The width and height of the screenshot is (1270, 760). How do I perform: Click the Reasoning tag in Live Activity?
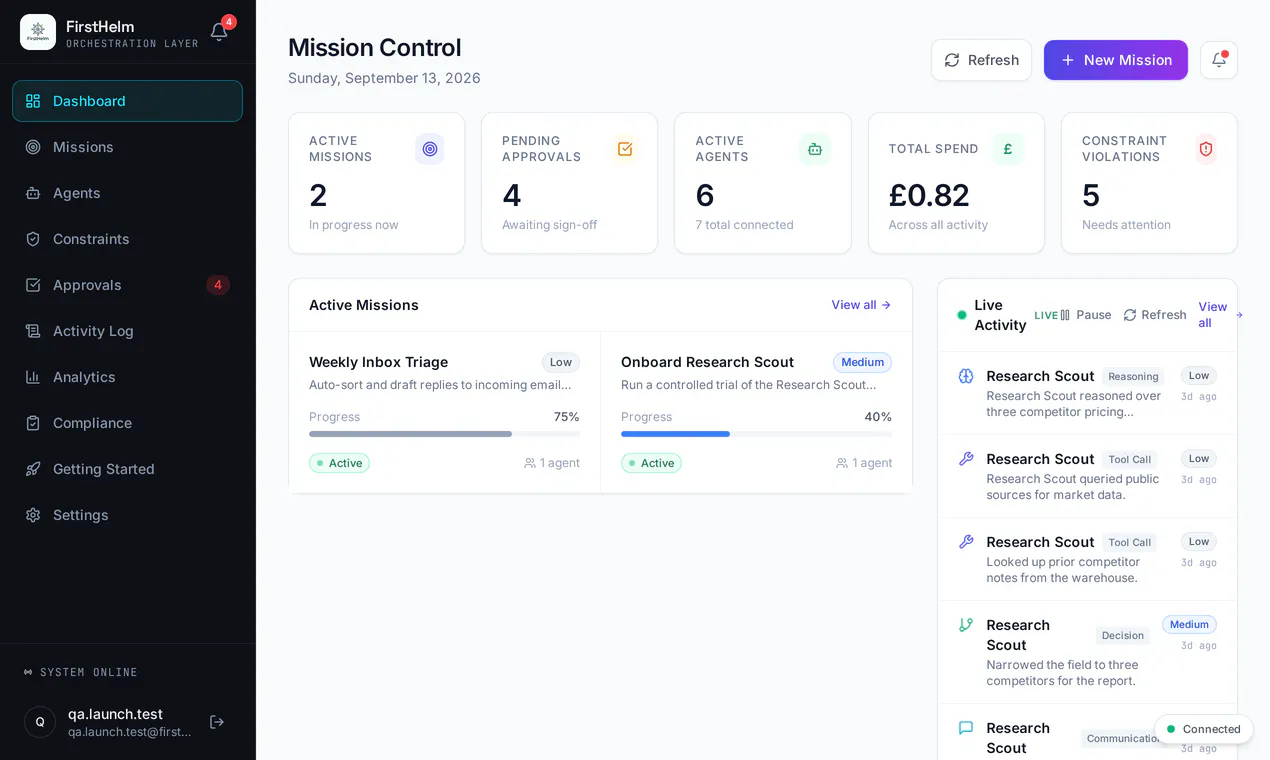(1133, 377)
